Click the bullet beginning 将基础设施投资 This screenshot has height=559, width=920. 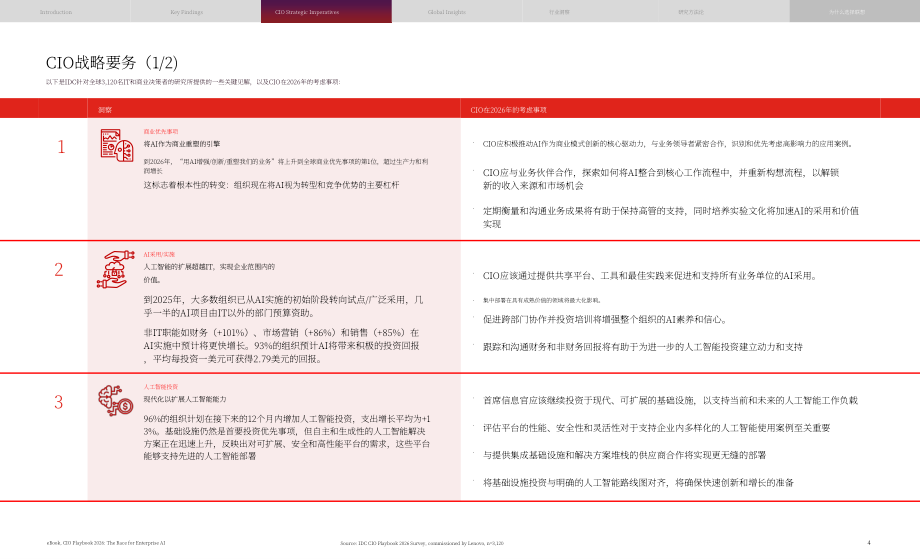click(x=638, y=483)
